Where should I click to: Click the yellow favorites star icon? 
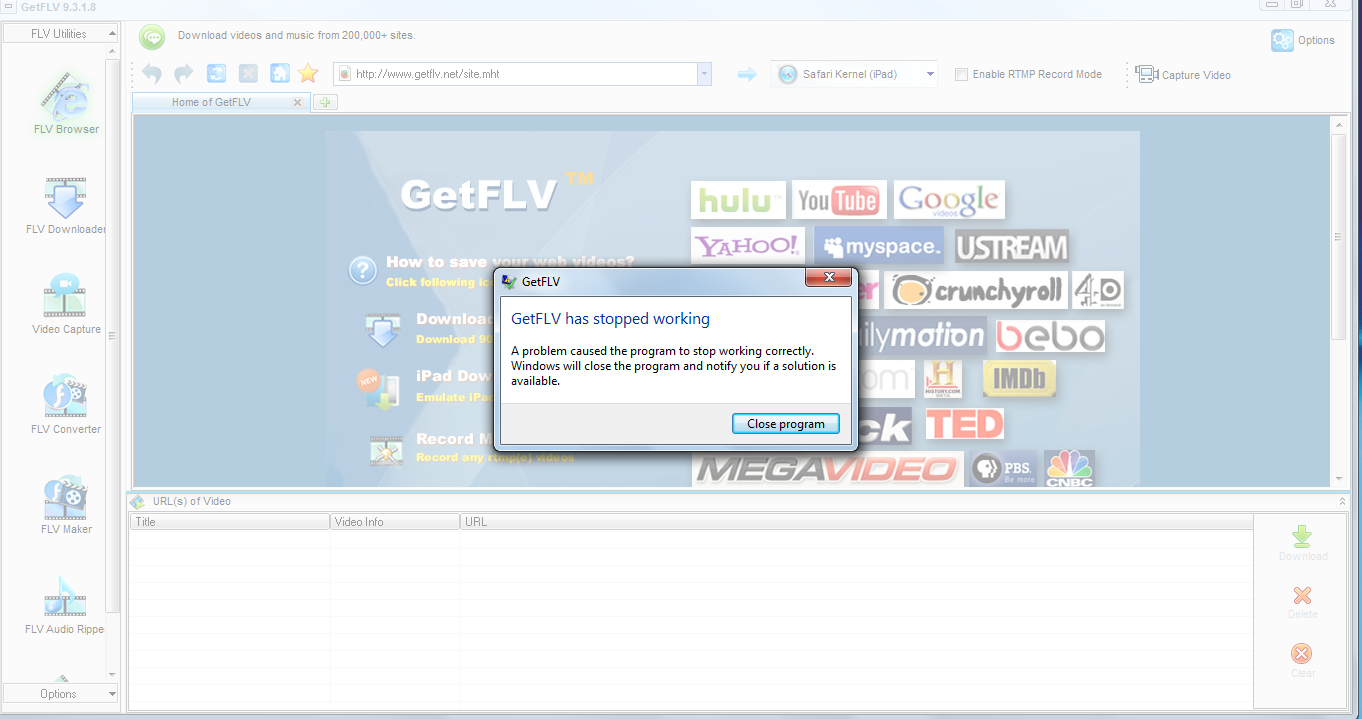point(308,73)
